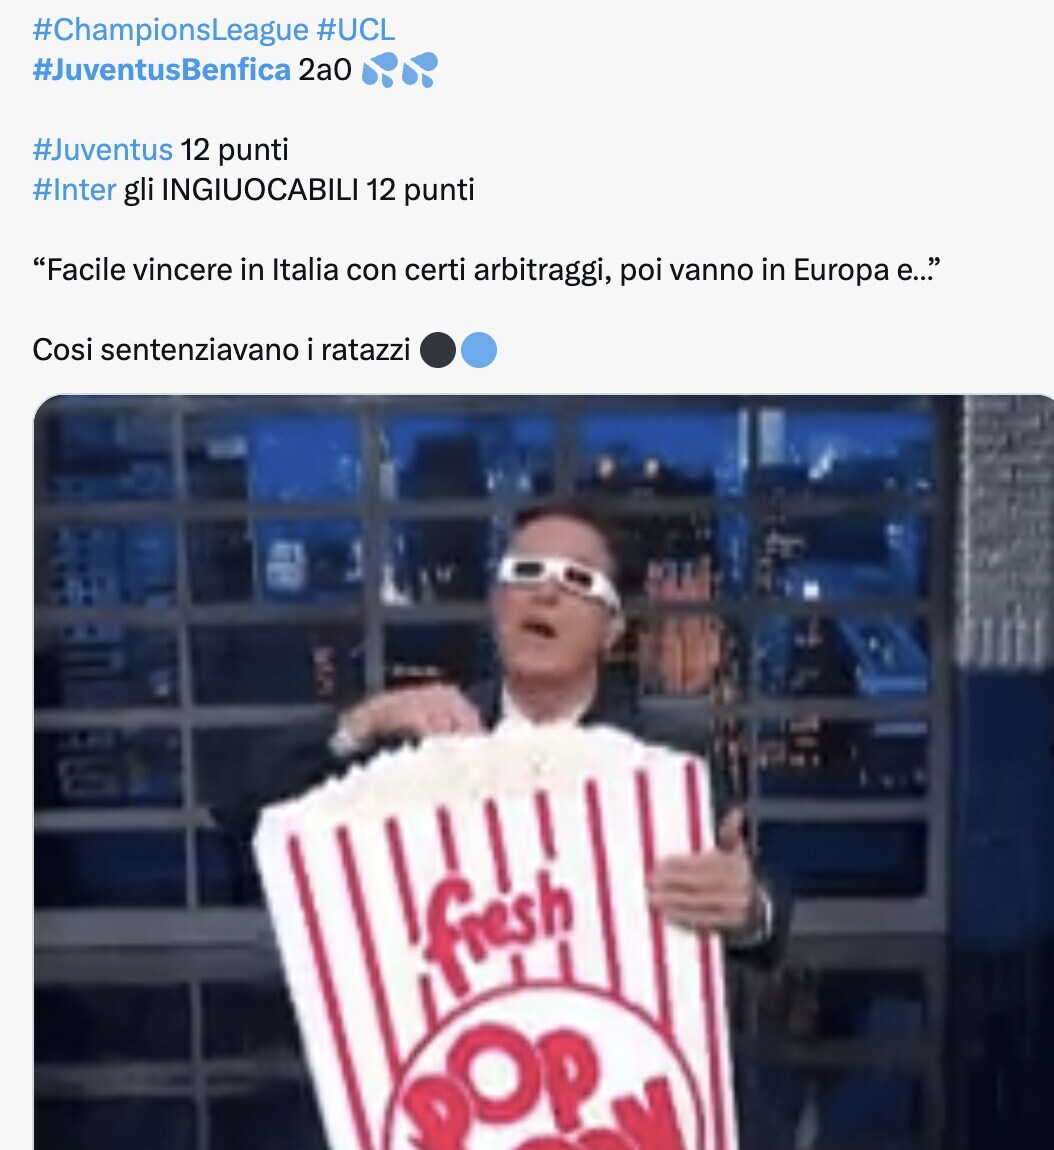
Task: Click the bold #JuventusBenfica hashtag
Action: (x=161, y=70)
